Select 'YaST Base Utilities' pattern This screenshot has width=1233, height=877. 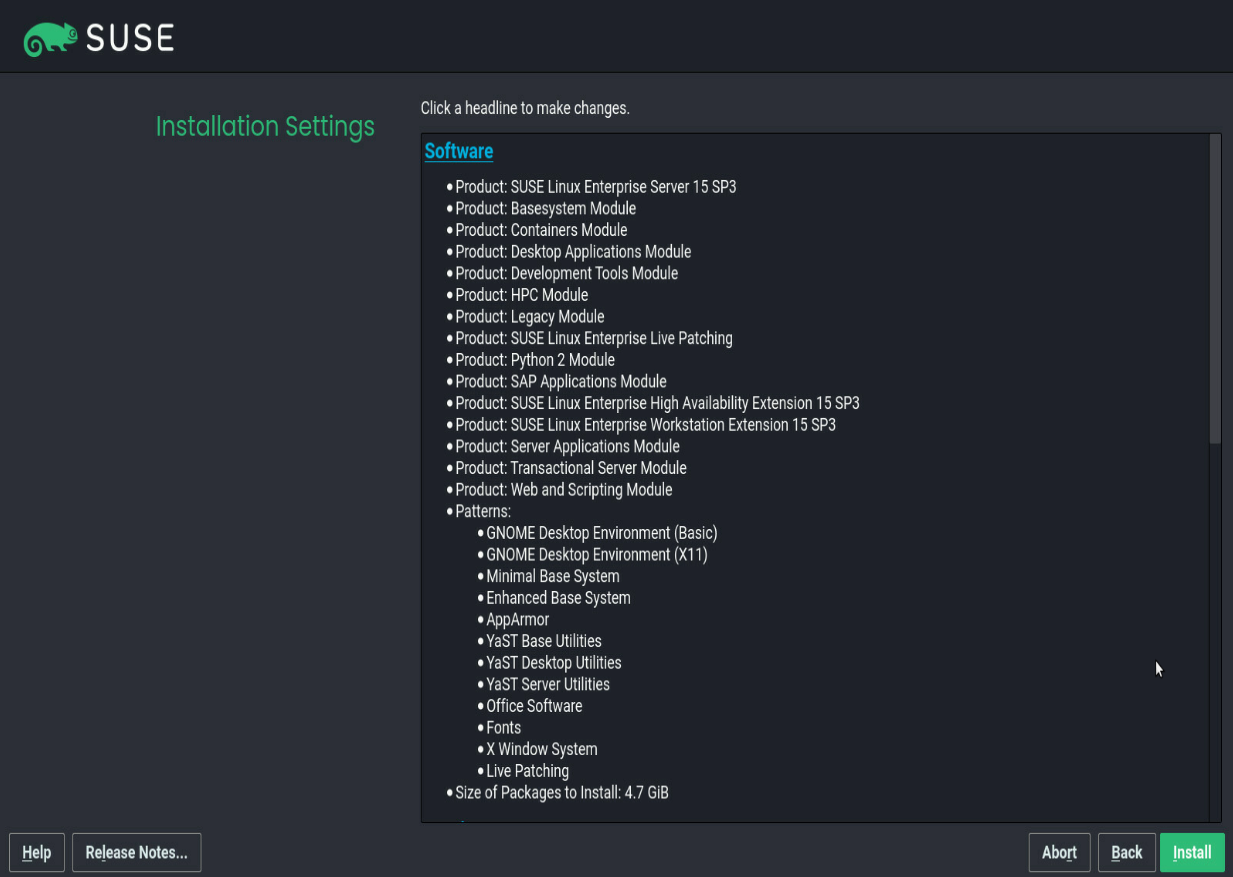(x=544, y=642)
